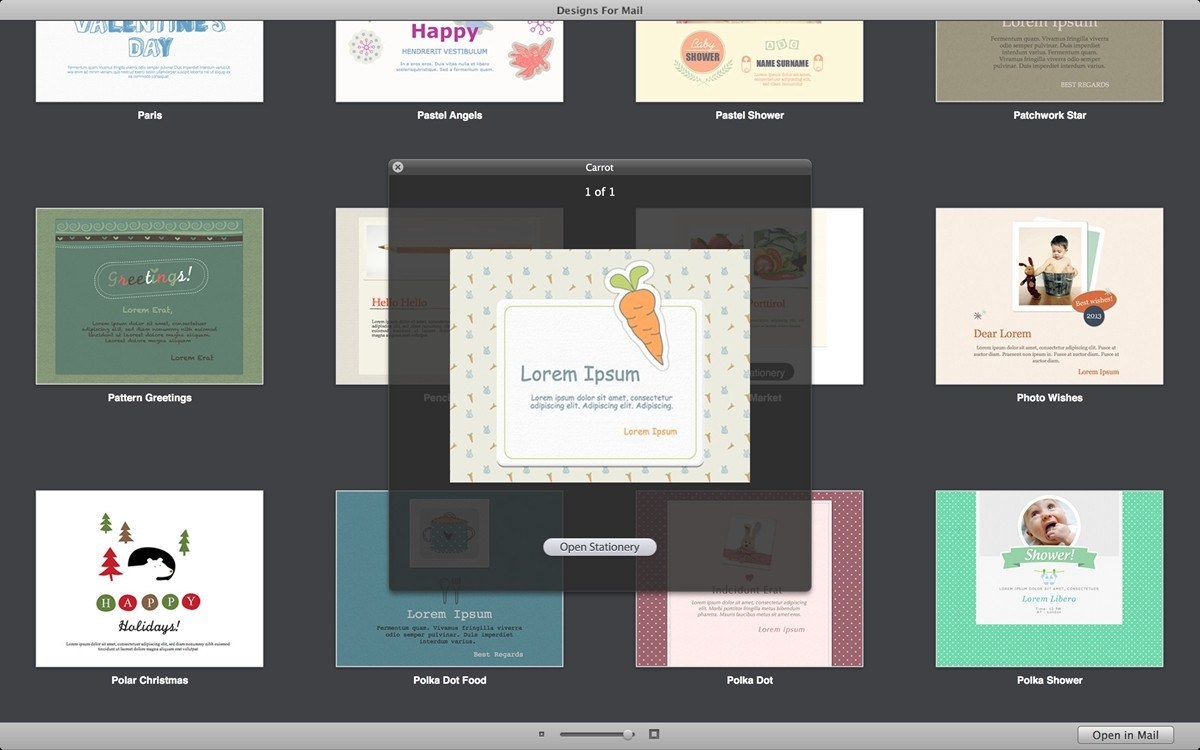The image size is (1200, 750).
Task: Click the Carrot popup title
Action: 600,167
